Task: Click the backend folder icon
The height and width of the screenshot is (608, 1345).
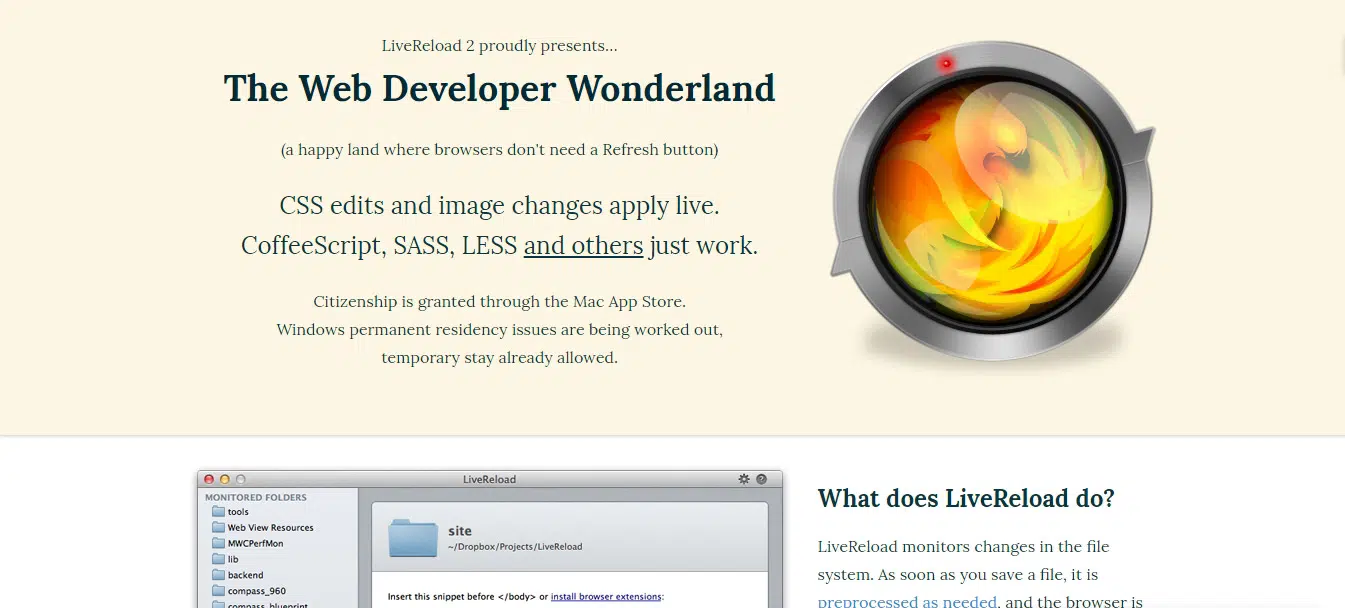Action: tap(218, 575)
